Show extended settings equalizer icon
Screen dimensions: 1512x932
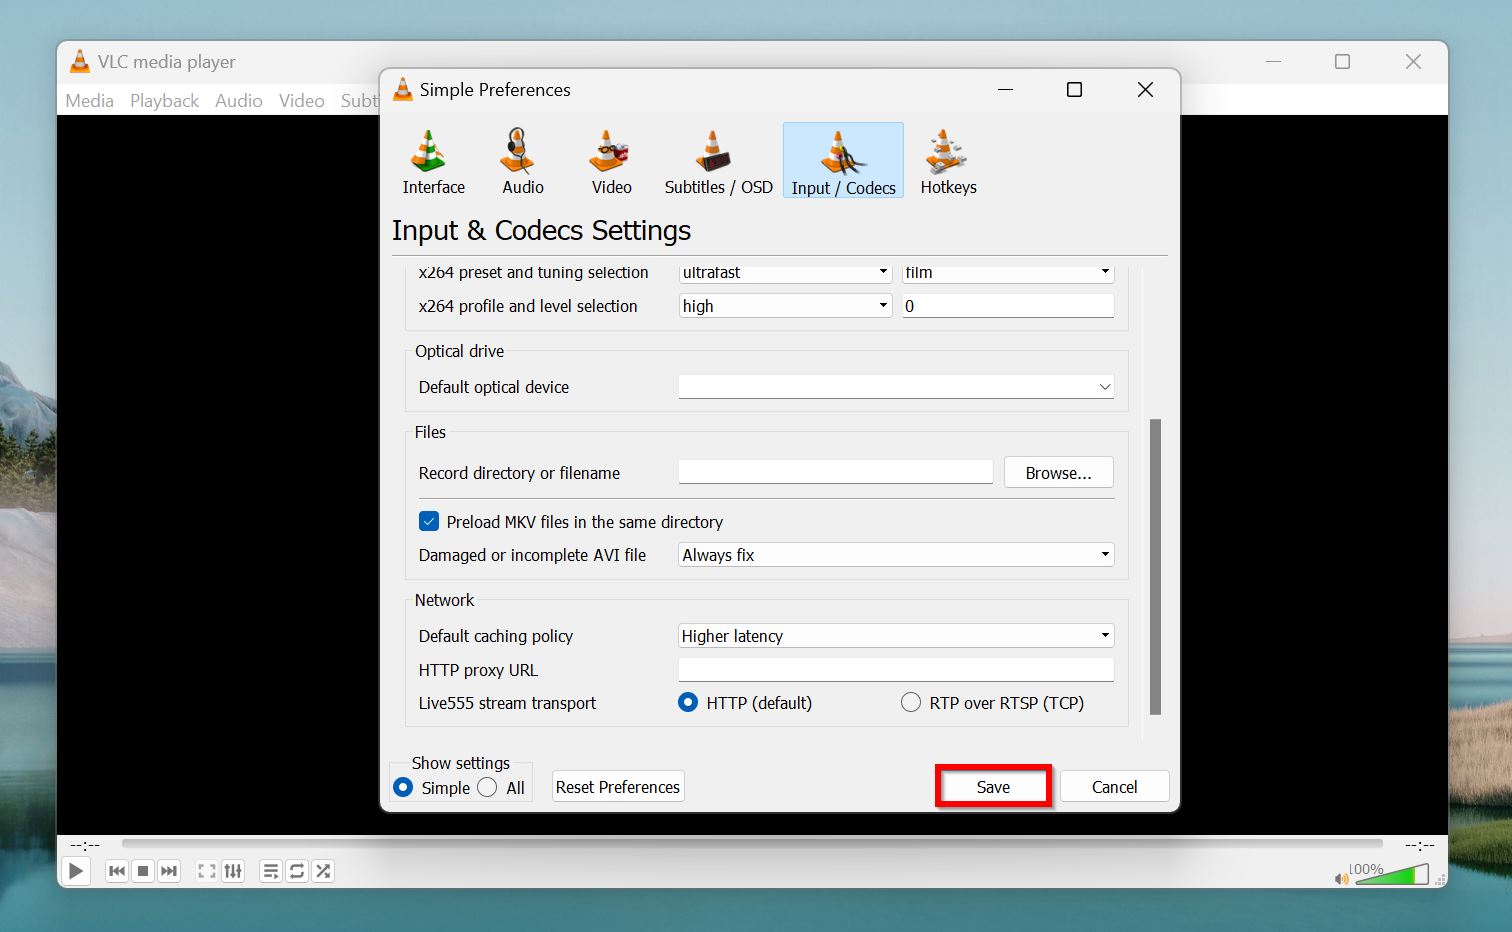tap(233, 871)
